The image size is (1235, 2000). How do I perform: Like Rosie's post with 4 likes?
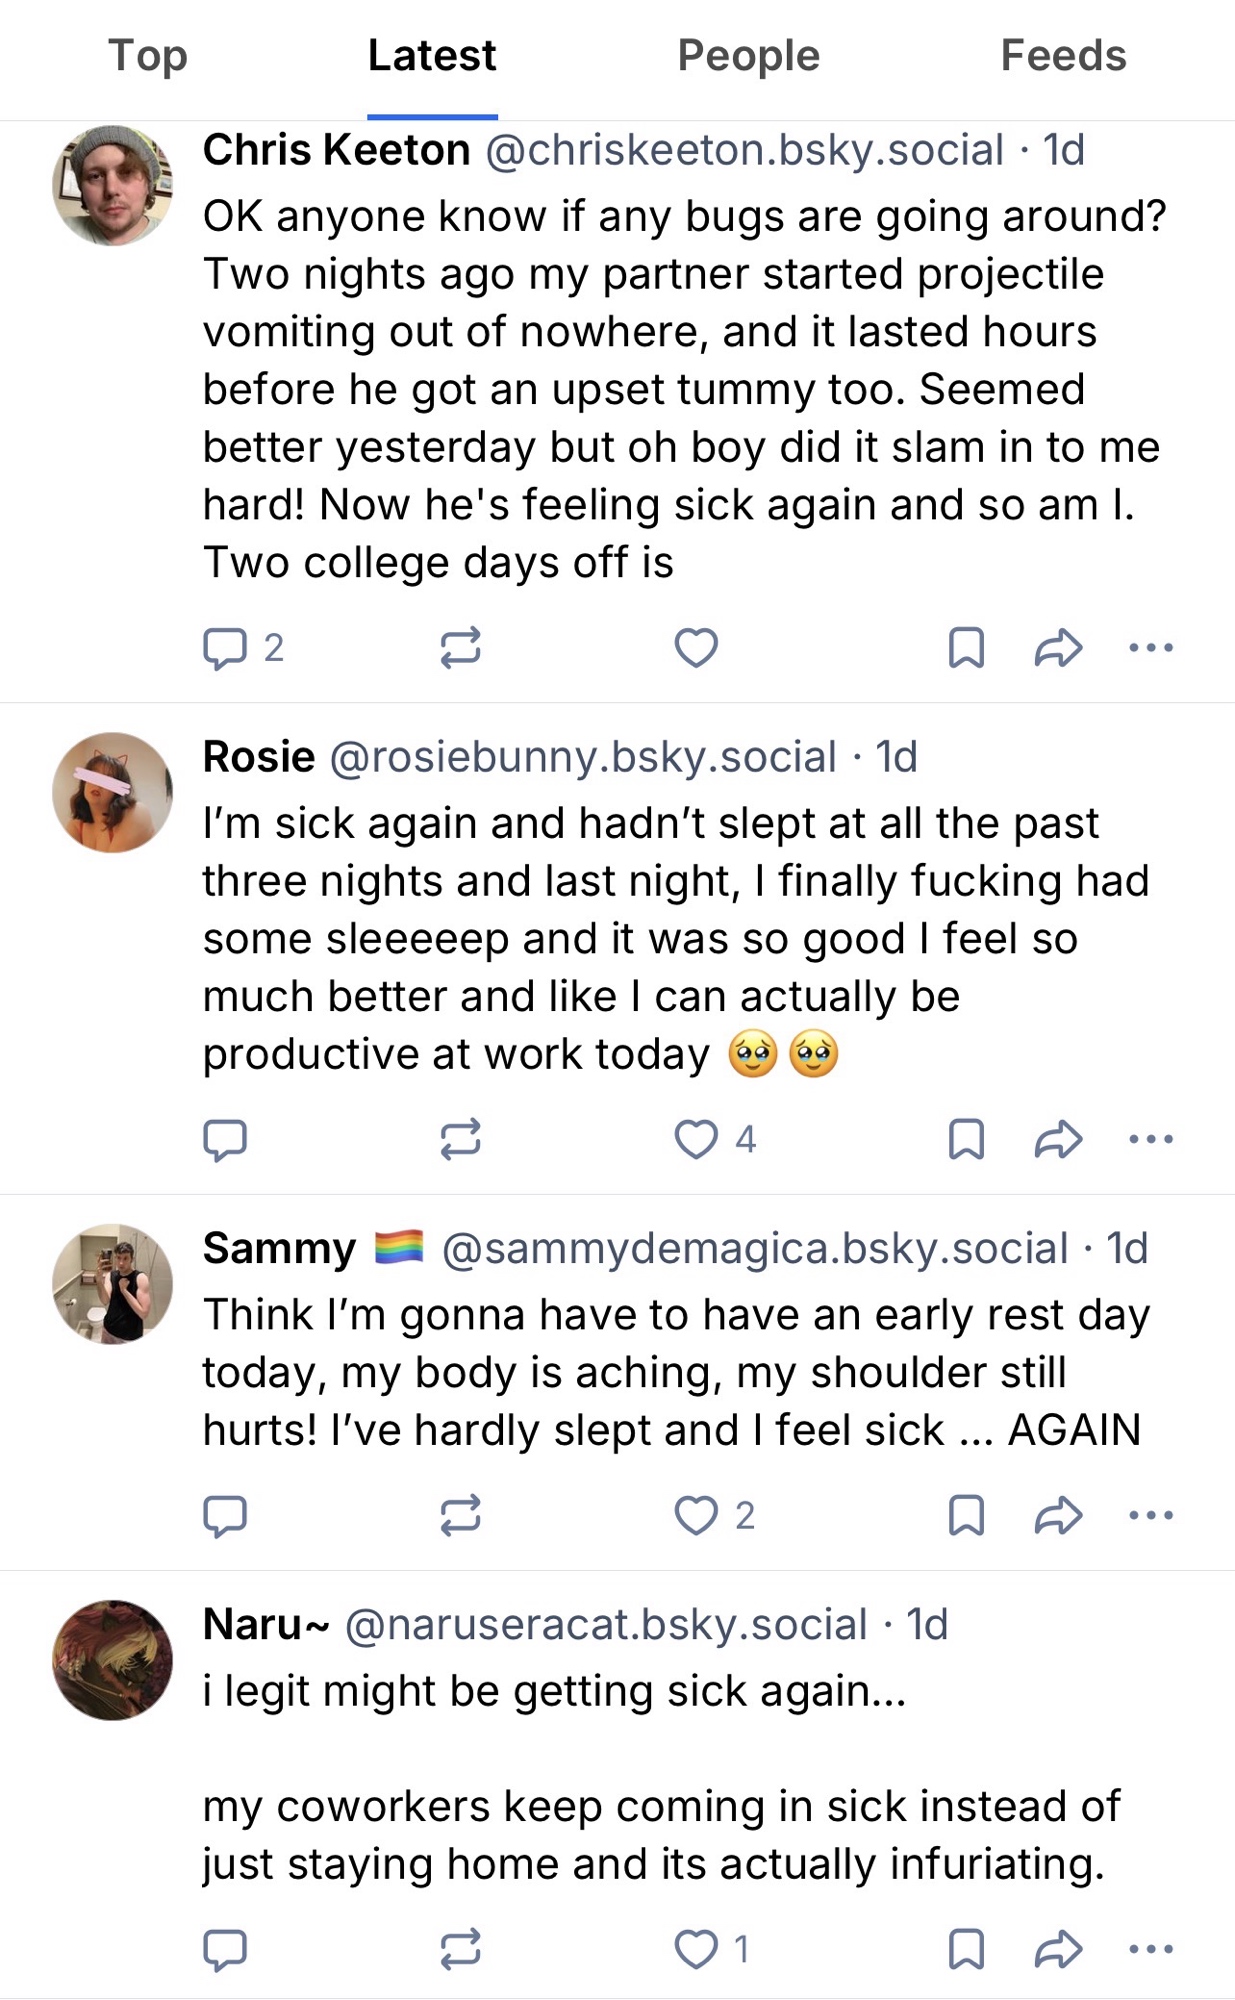tap(696, 1139)
